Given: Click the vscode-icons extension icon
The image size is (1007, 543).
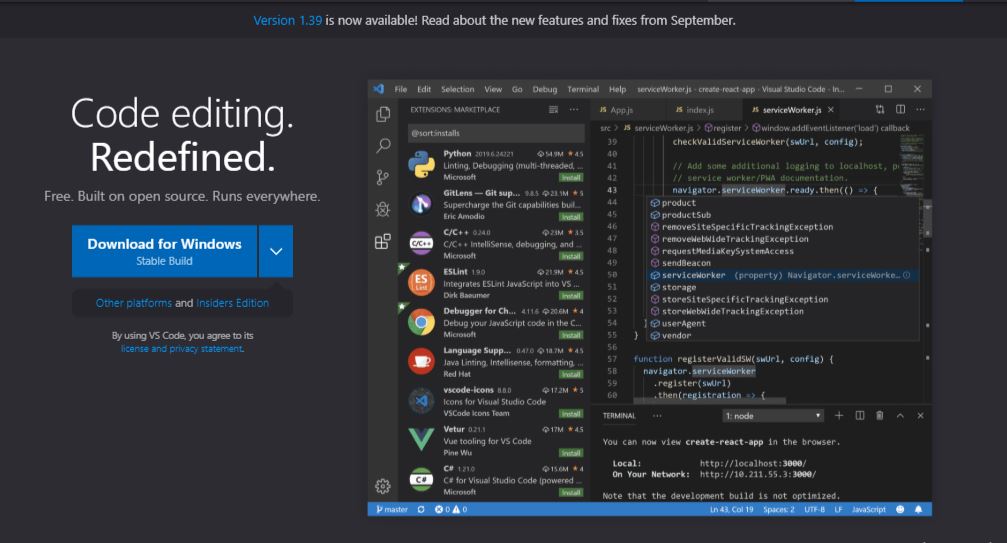Looking at the screenshot, I should coord(421,401).
